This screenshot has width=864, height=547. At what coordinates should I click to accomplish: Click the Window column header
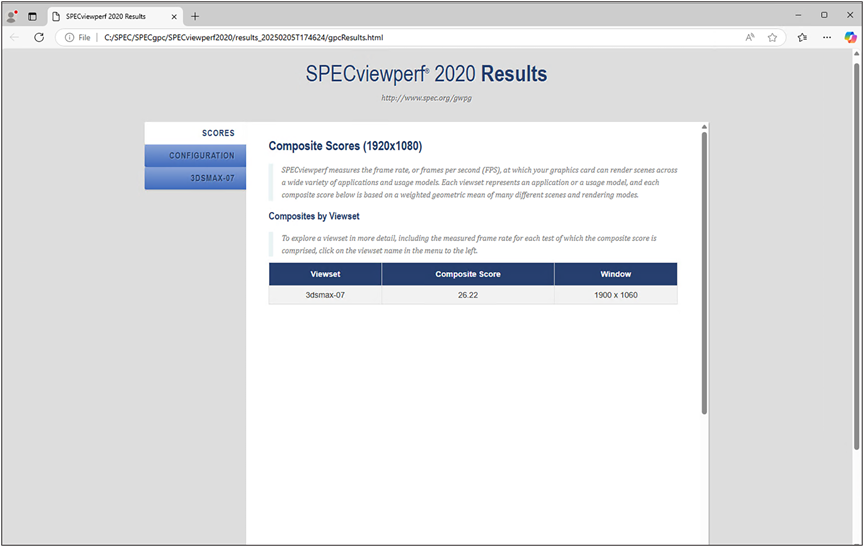pyautogui.click(x=615, y=274)
